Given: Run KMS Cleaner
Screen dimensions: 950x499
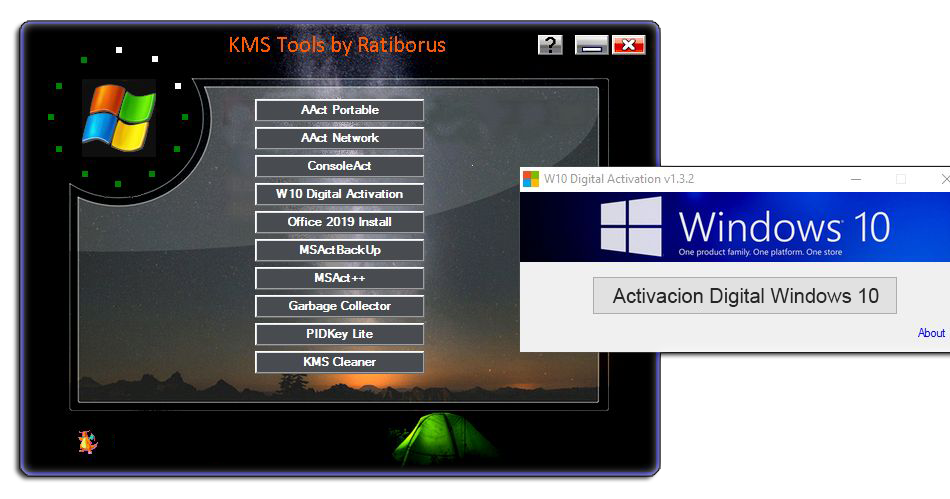Looking at the screenshot, I should (x=339, y=362).
